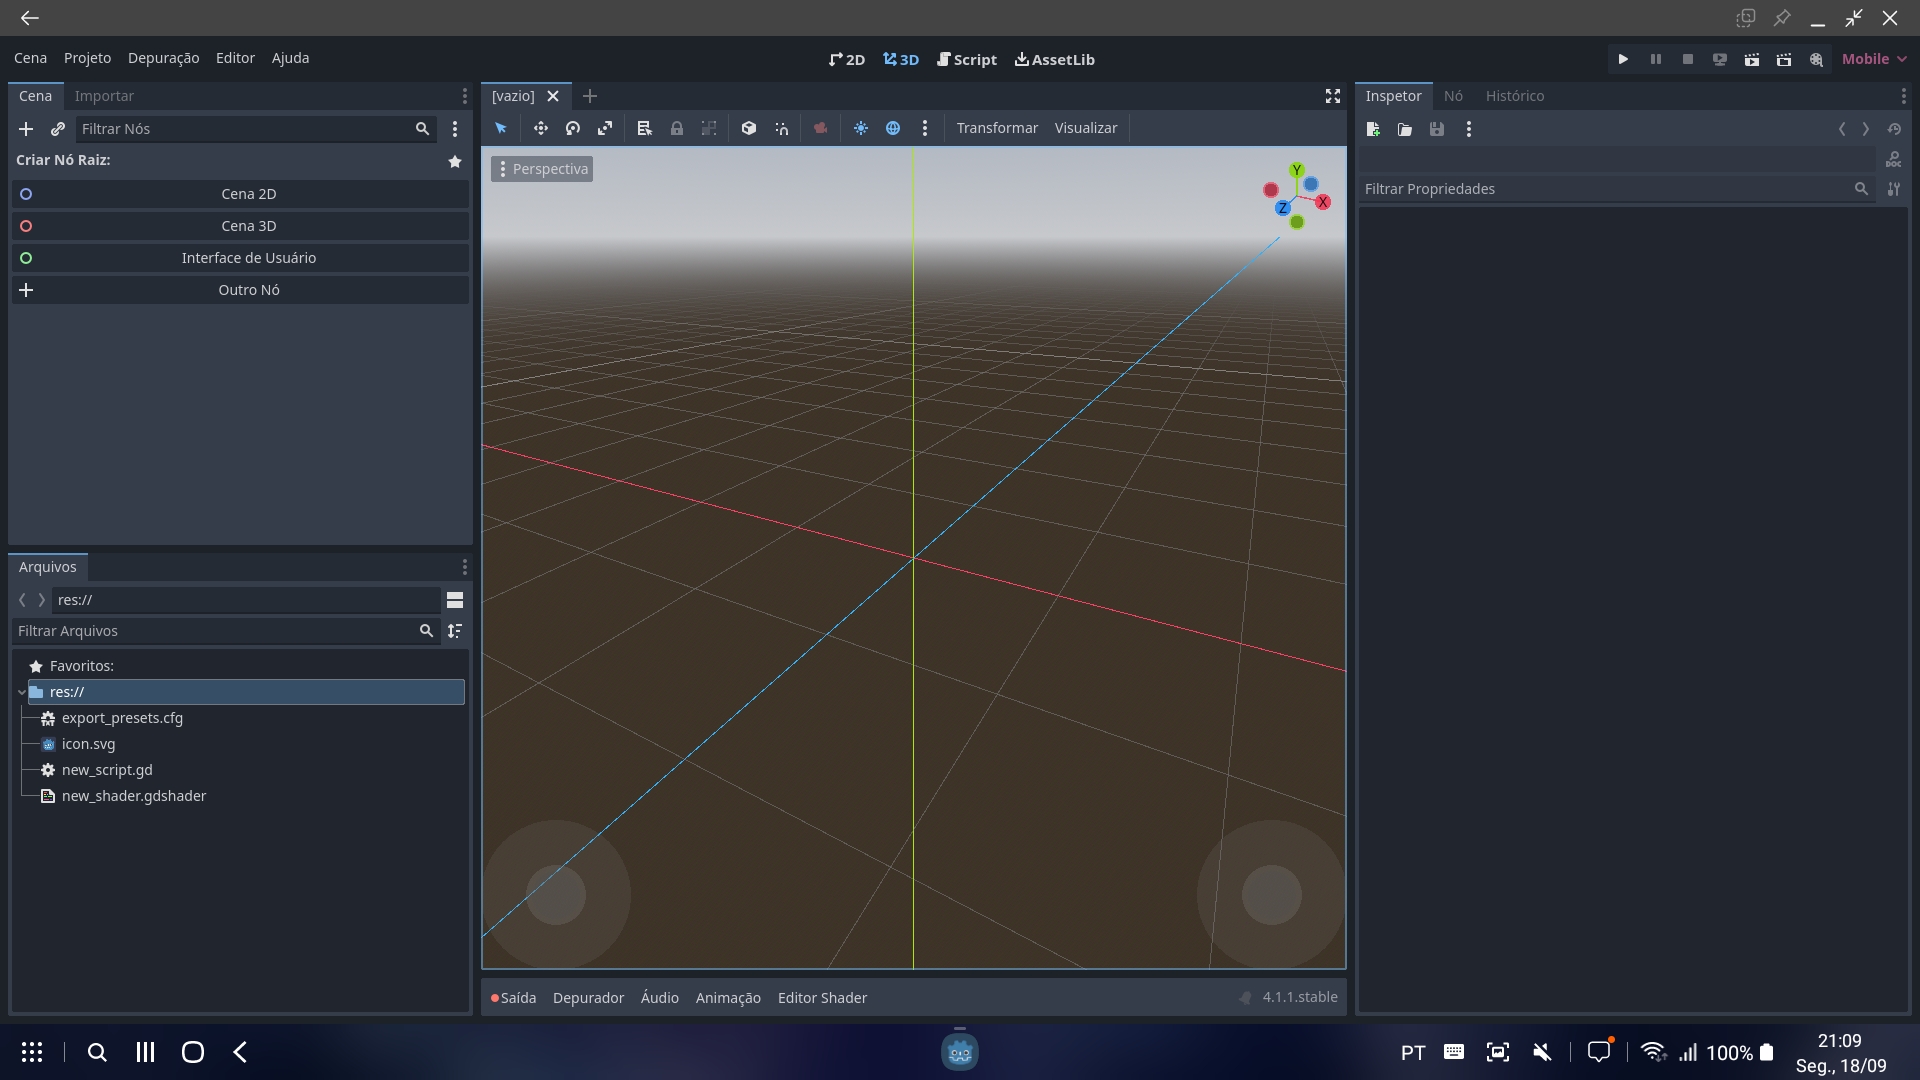This screenshot has width=1920, height=1080.
Task: Activate the Ruler/List selection tool
Action: [643, 128]
